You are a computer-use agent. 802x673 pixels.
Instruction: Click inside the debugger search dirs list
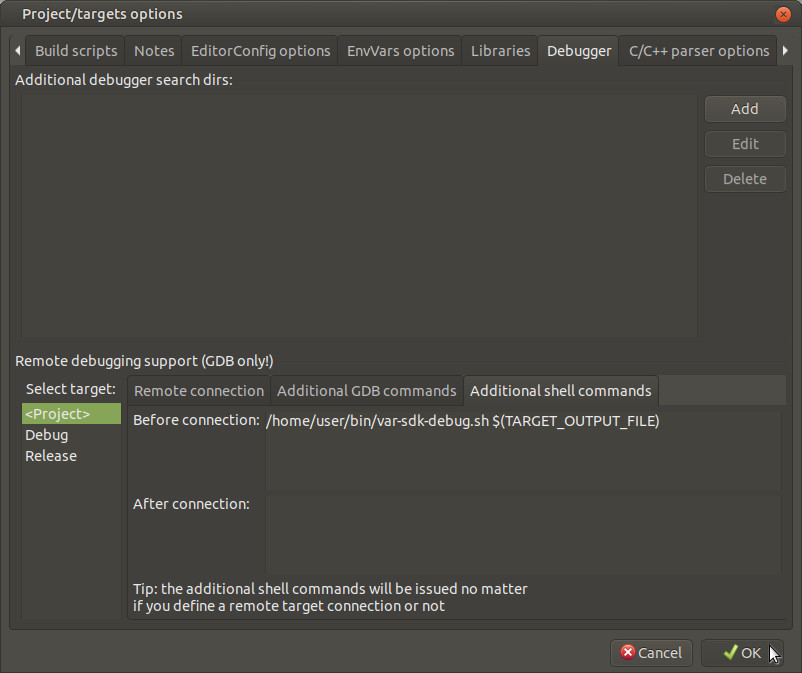click(359, 215)
